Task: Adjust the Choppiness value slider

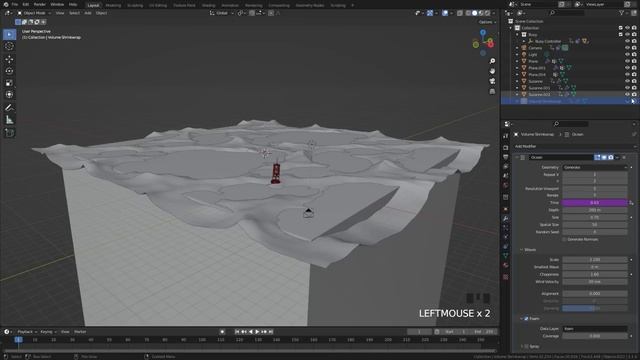Action: [x=595, y=274]
